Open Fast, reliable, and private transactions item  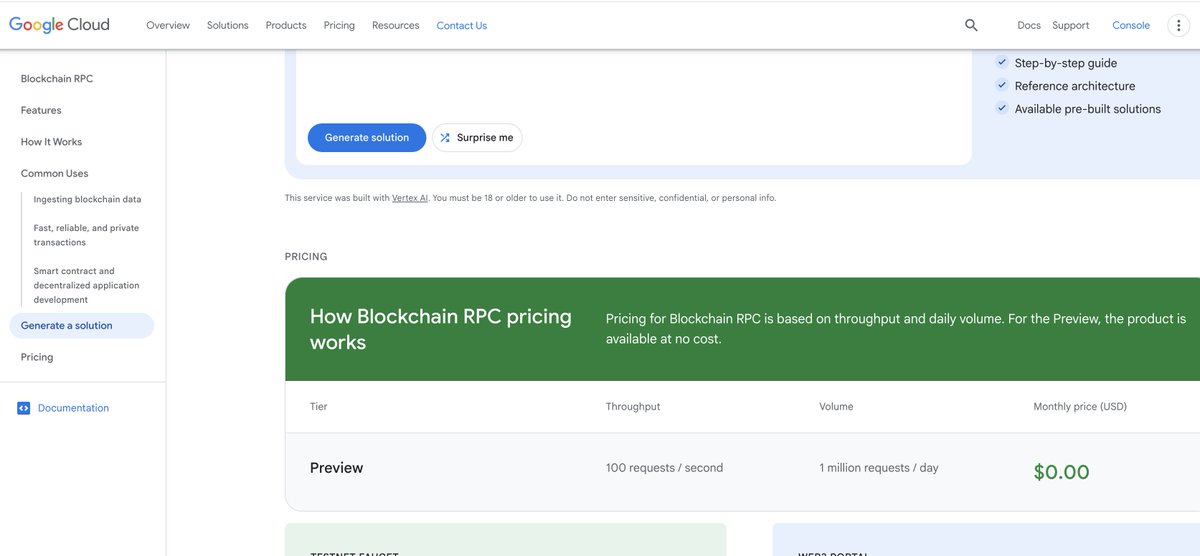coord(86,235)
